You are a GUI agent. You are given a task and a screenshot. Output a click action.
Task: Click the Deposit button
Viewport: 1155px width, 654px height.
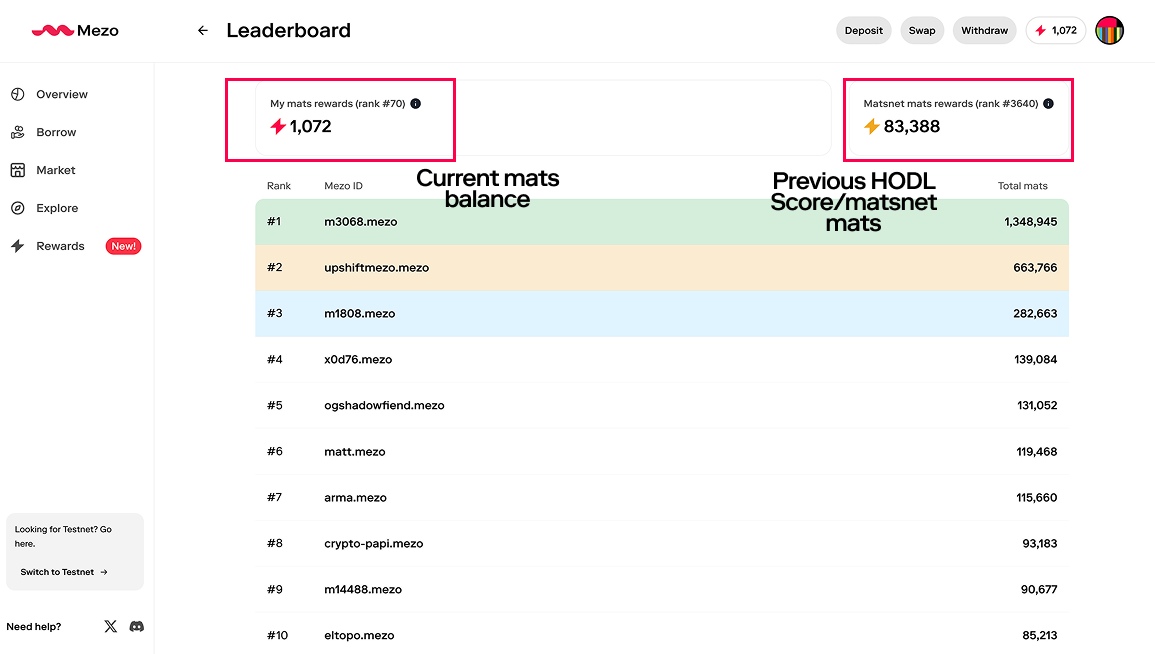coord(863,30)
